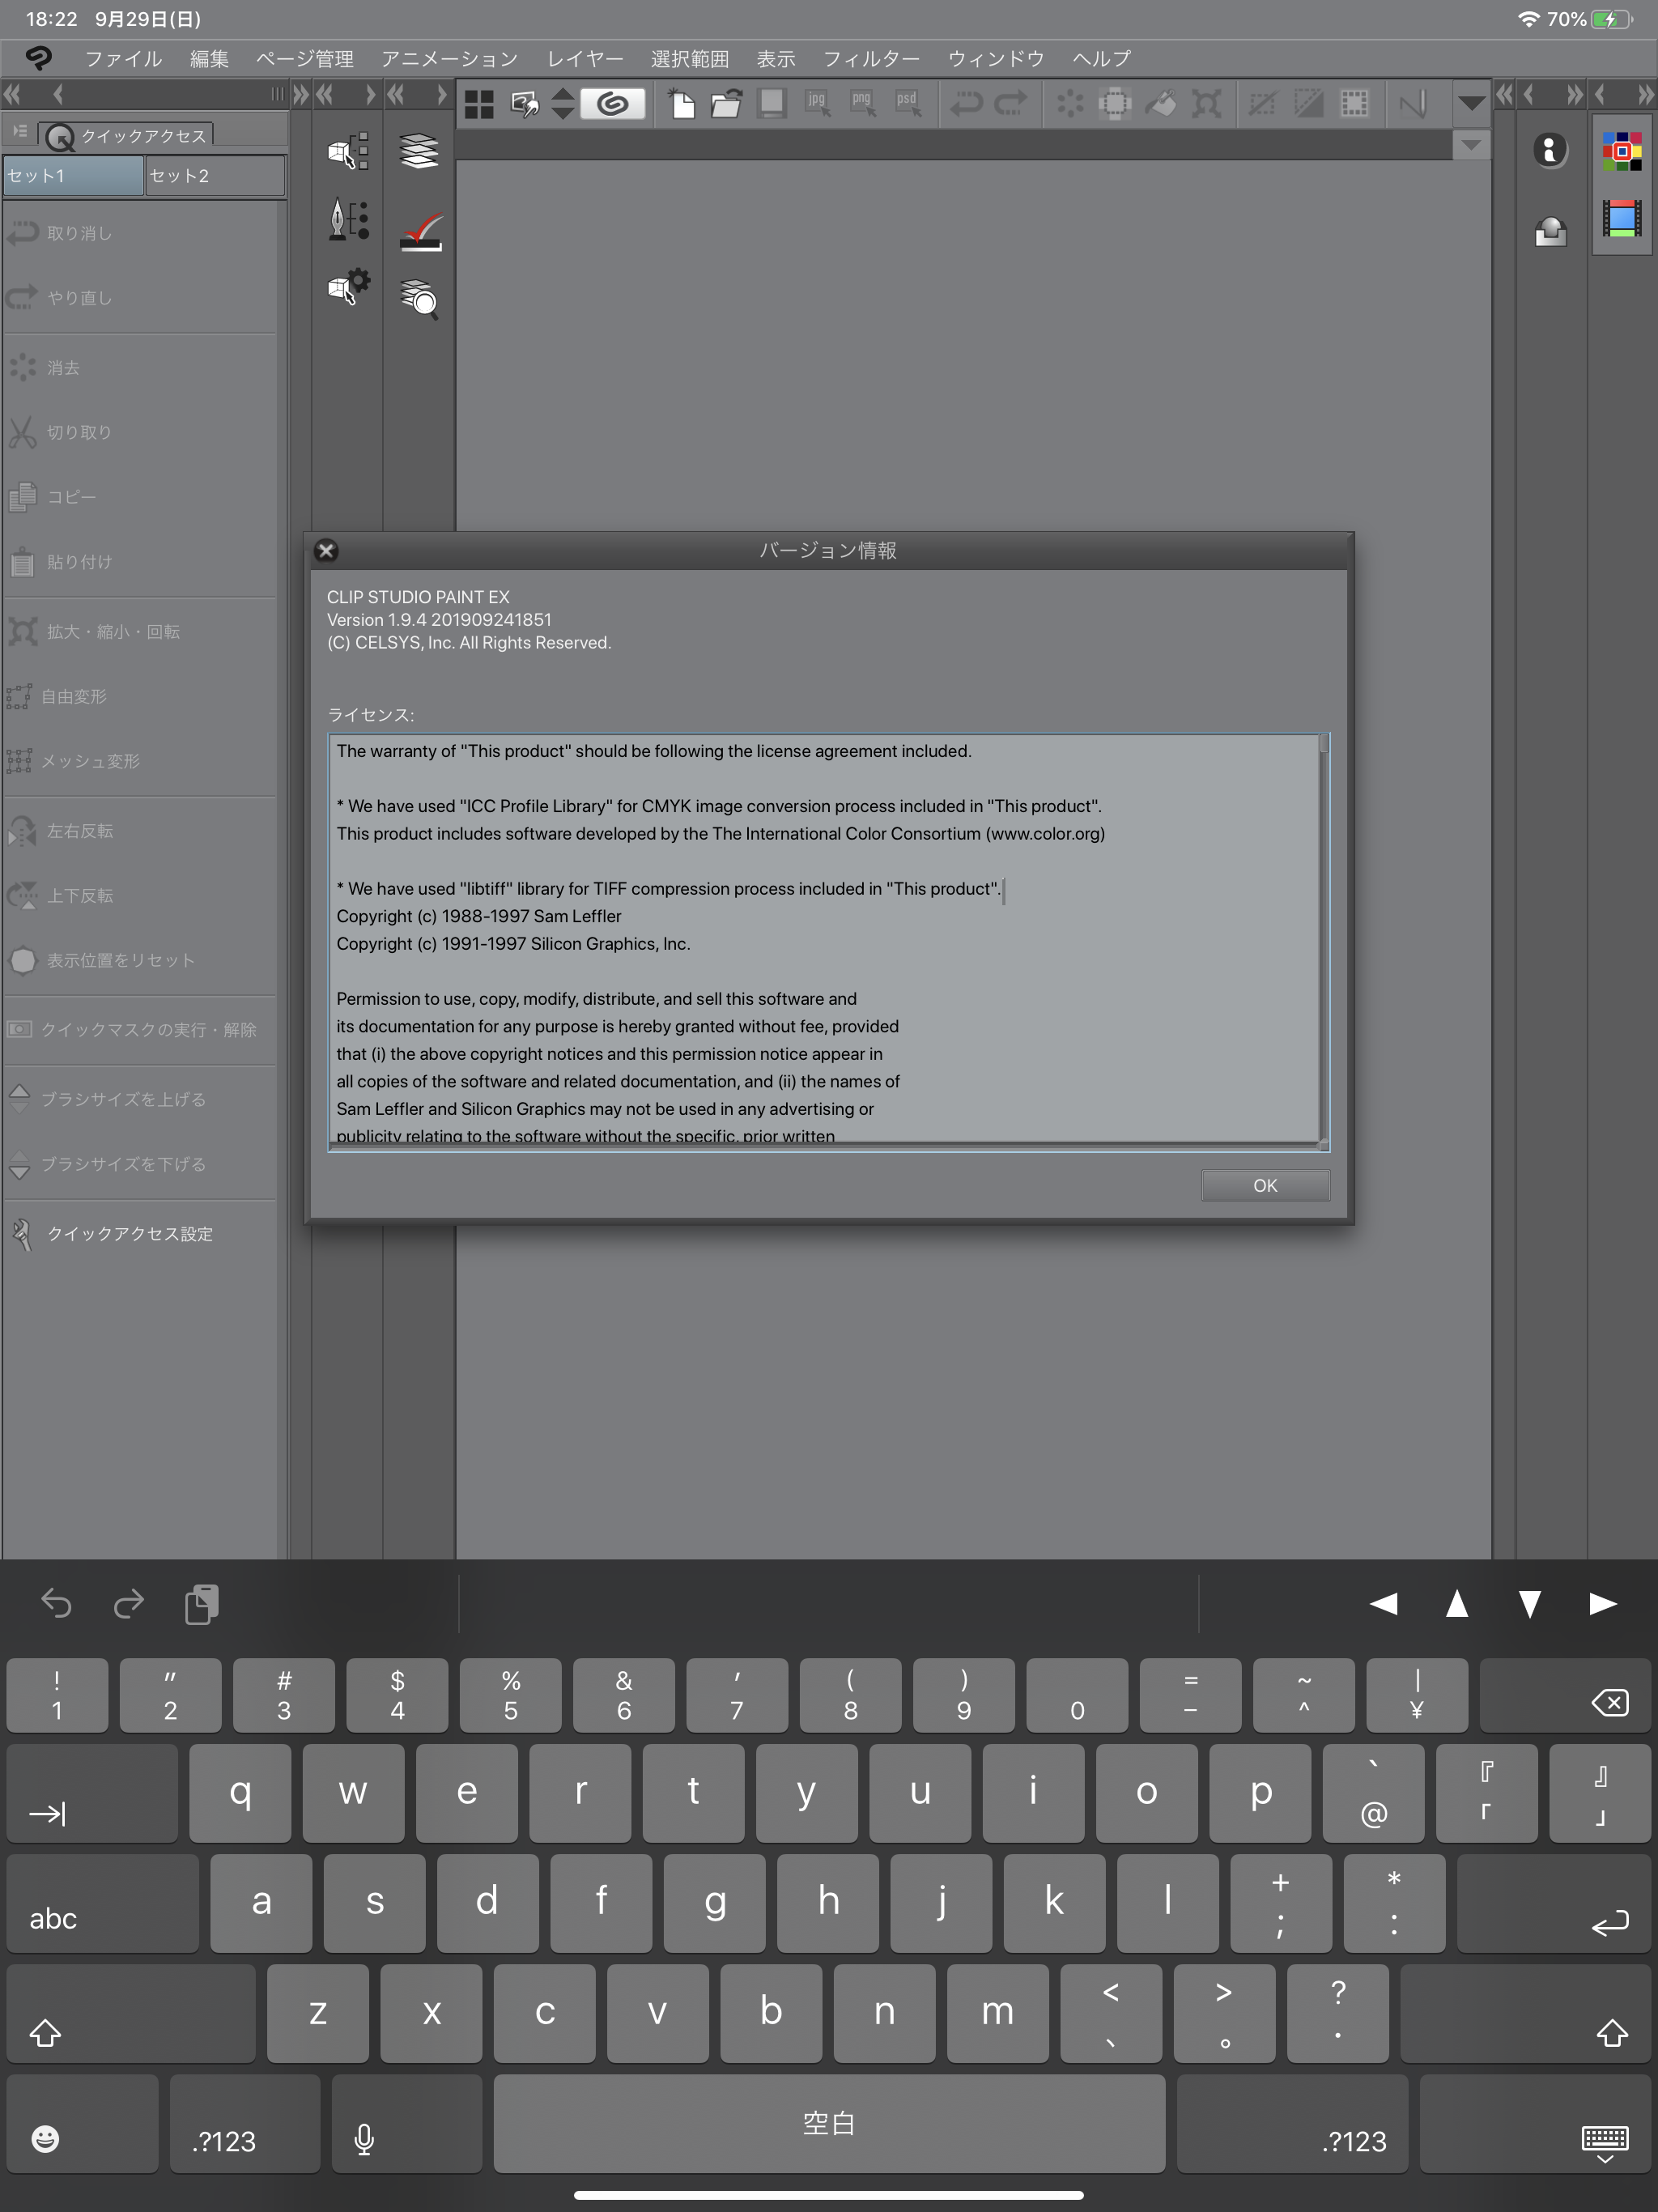Tap the emoji keyboard key
The width and height of the screenshot is (1658, 2212).
point(82,2124)
